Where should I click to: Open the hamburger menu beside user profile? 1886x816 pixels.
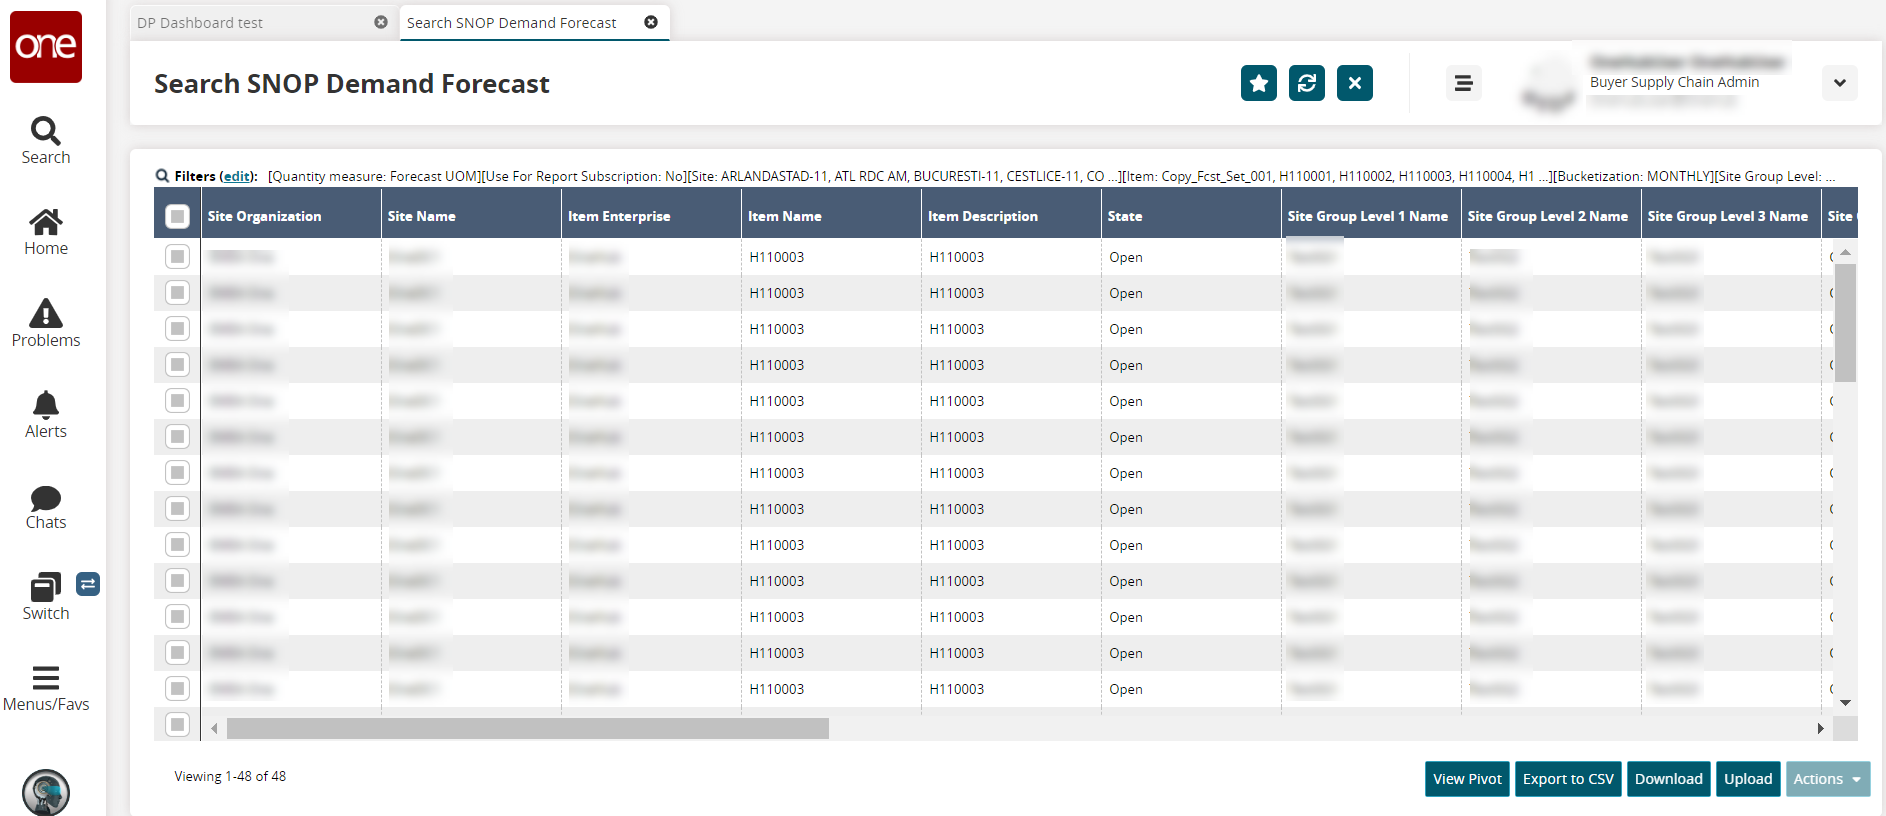coord(1462,83)
